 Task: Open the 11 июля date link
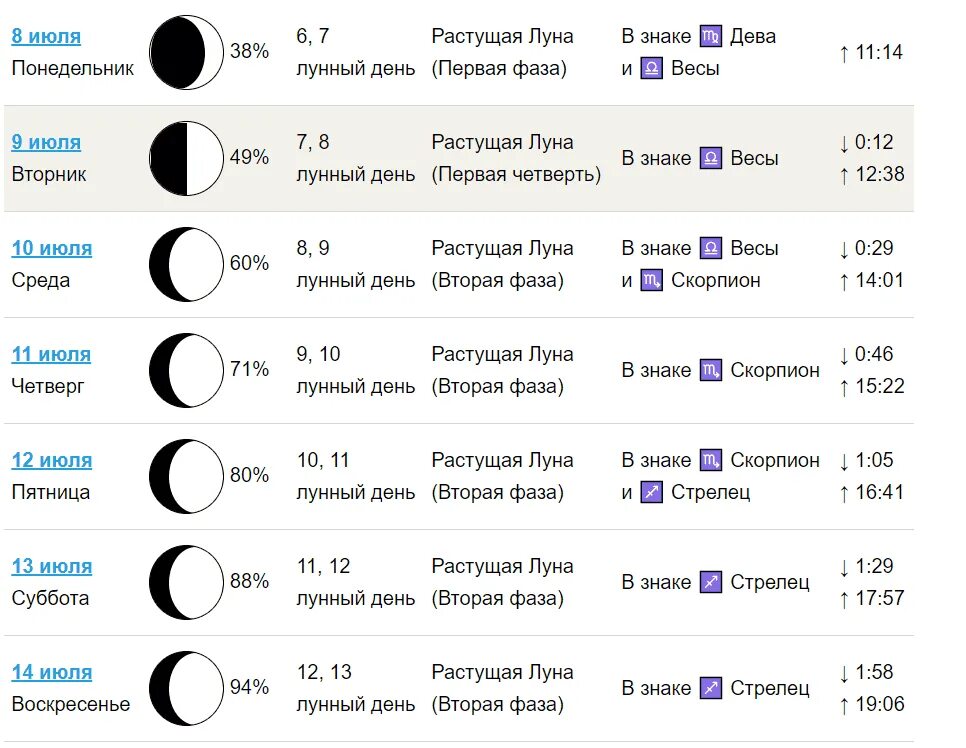[51, 354]
